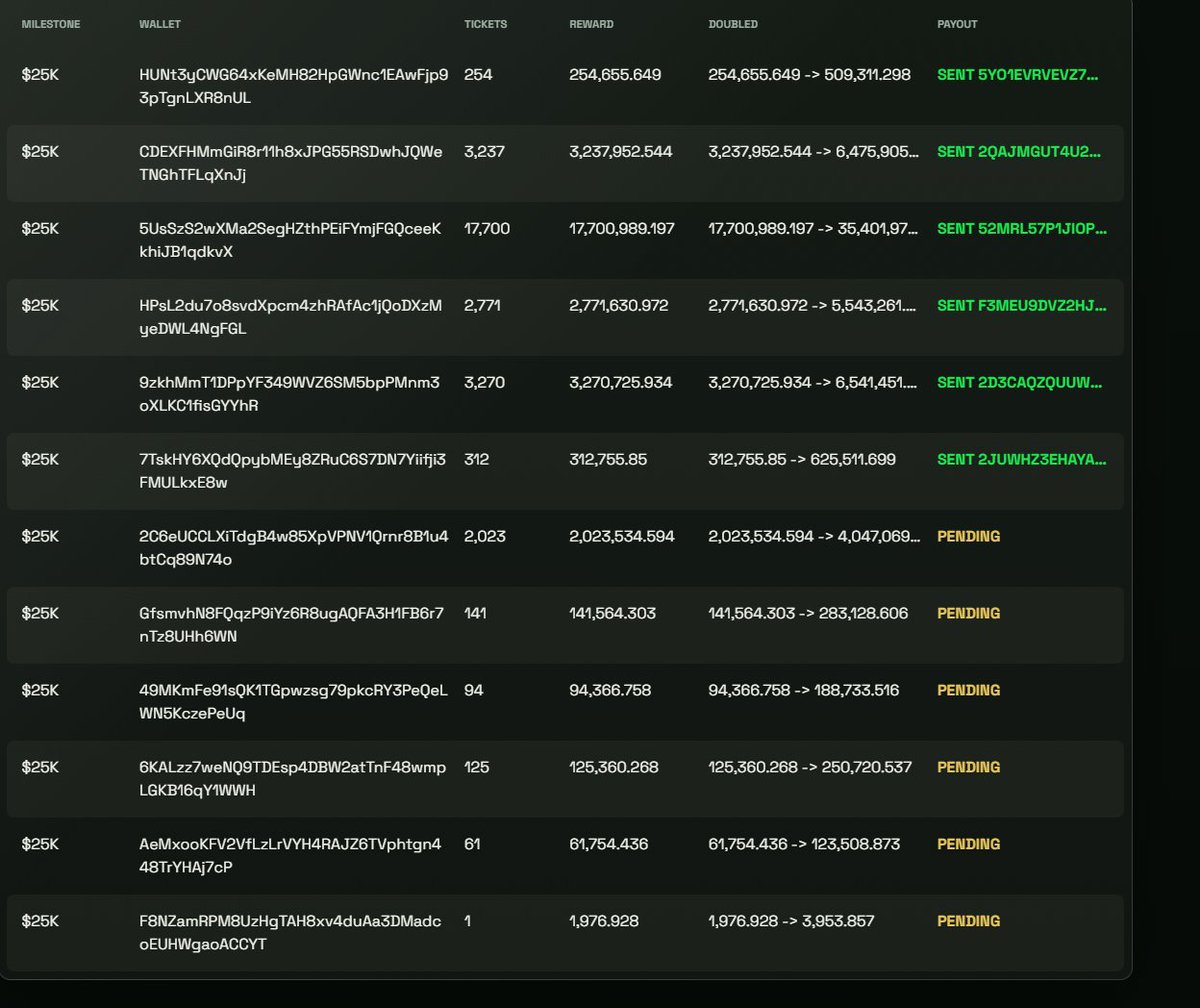Open the SENT 2JUWHZ3EHAYA payout link
Image resolution: width=1200 pixels, height=1008 pixels.
click(1022, 460)
